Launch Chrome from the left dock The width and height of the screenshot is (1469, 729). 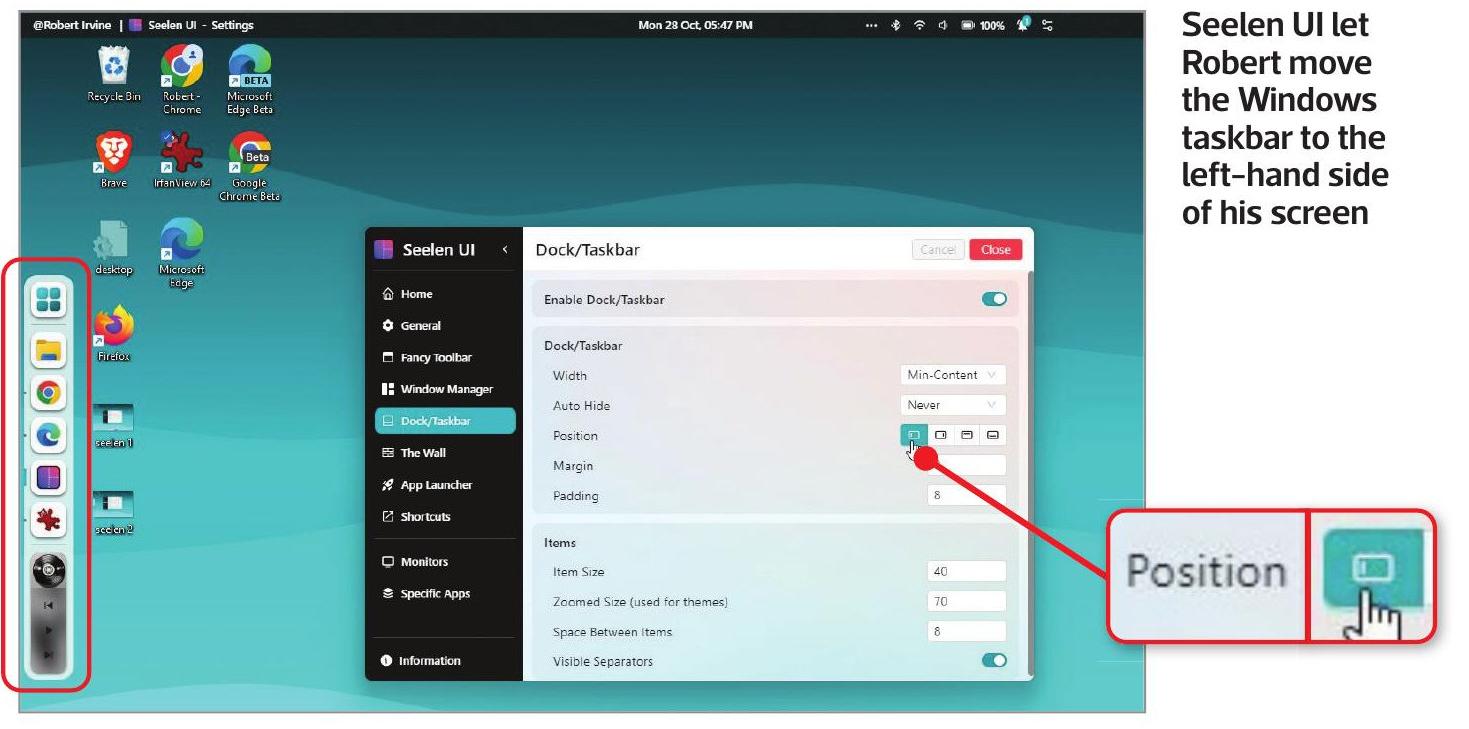pyautogui.click(x=49, y=393)
